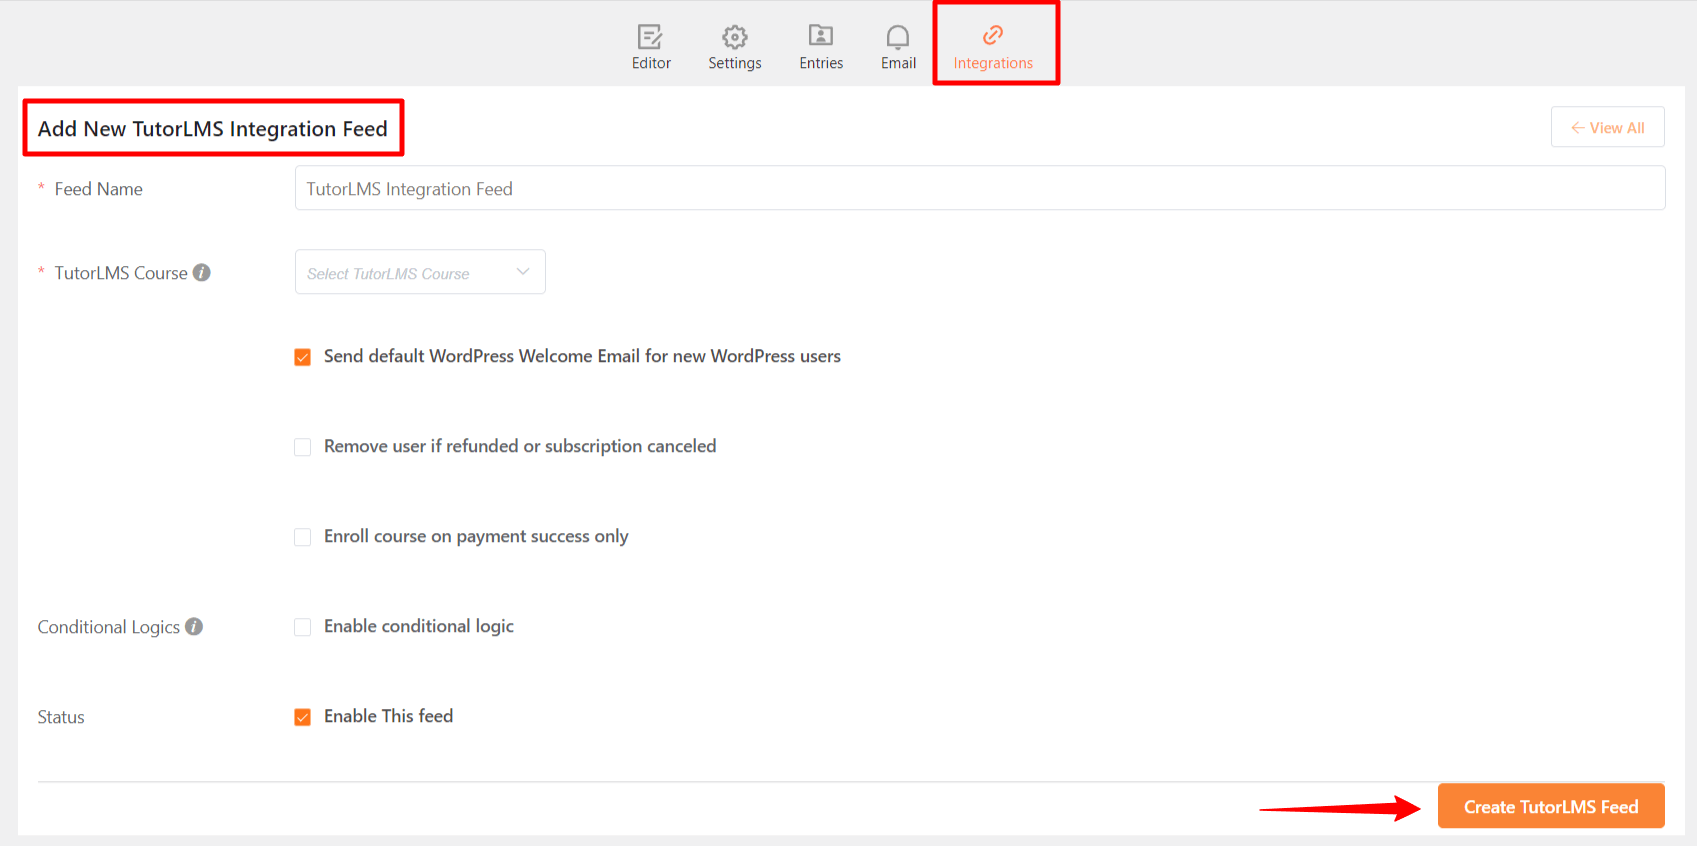Toggle Enable This feed checkbox
The height and width of the screenshot is (846, 1697).
tap(303, 717)
